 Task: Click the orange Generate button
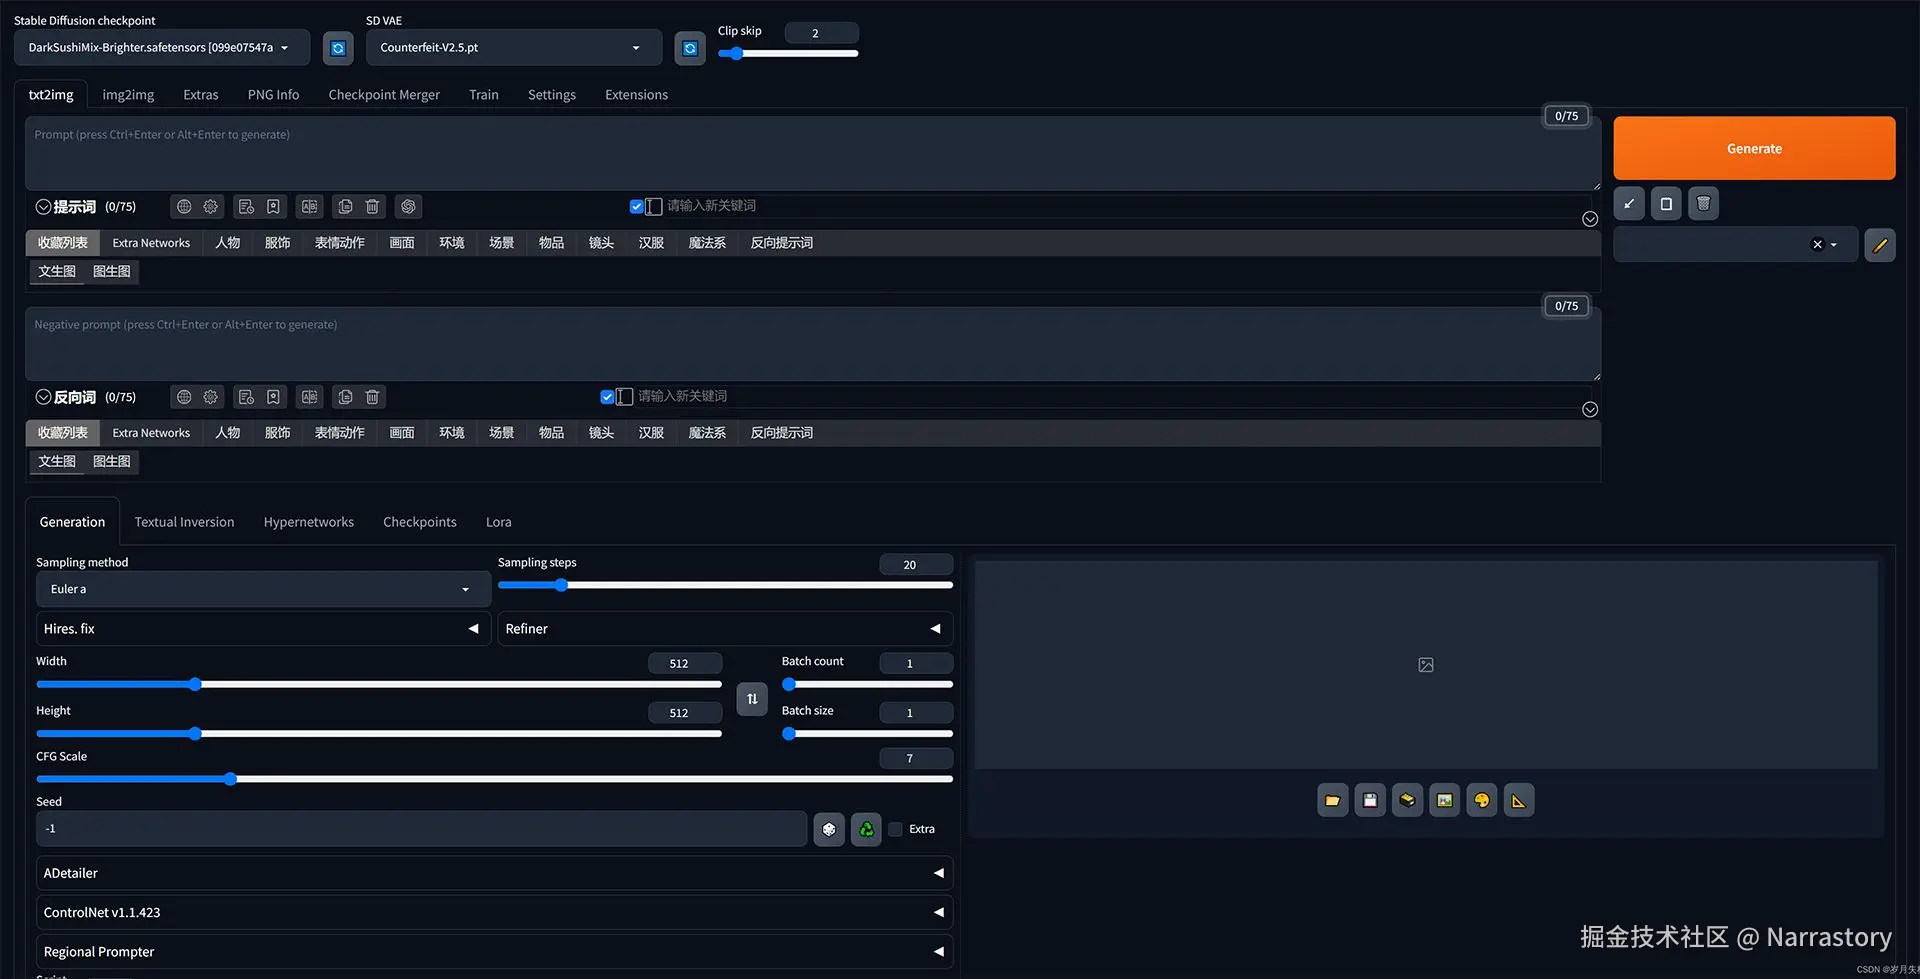click(x=1754, y=148)
